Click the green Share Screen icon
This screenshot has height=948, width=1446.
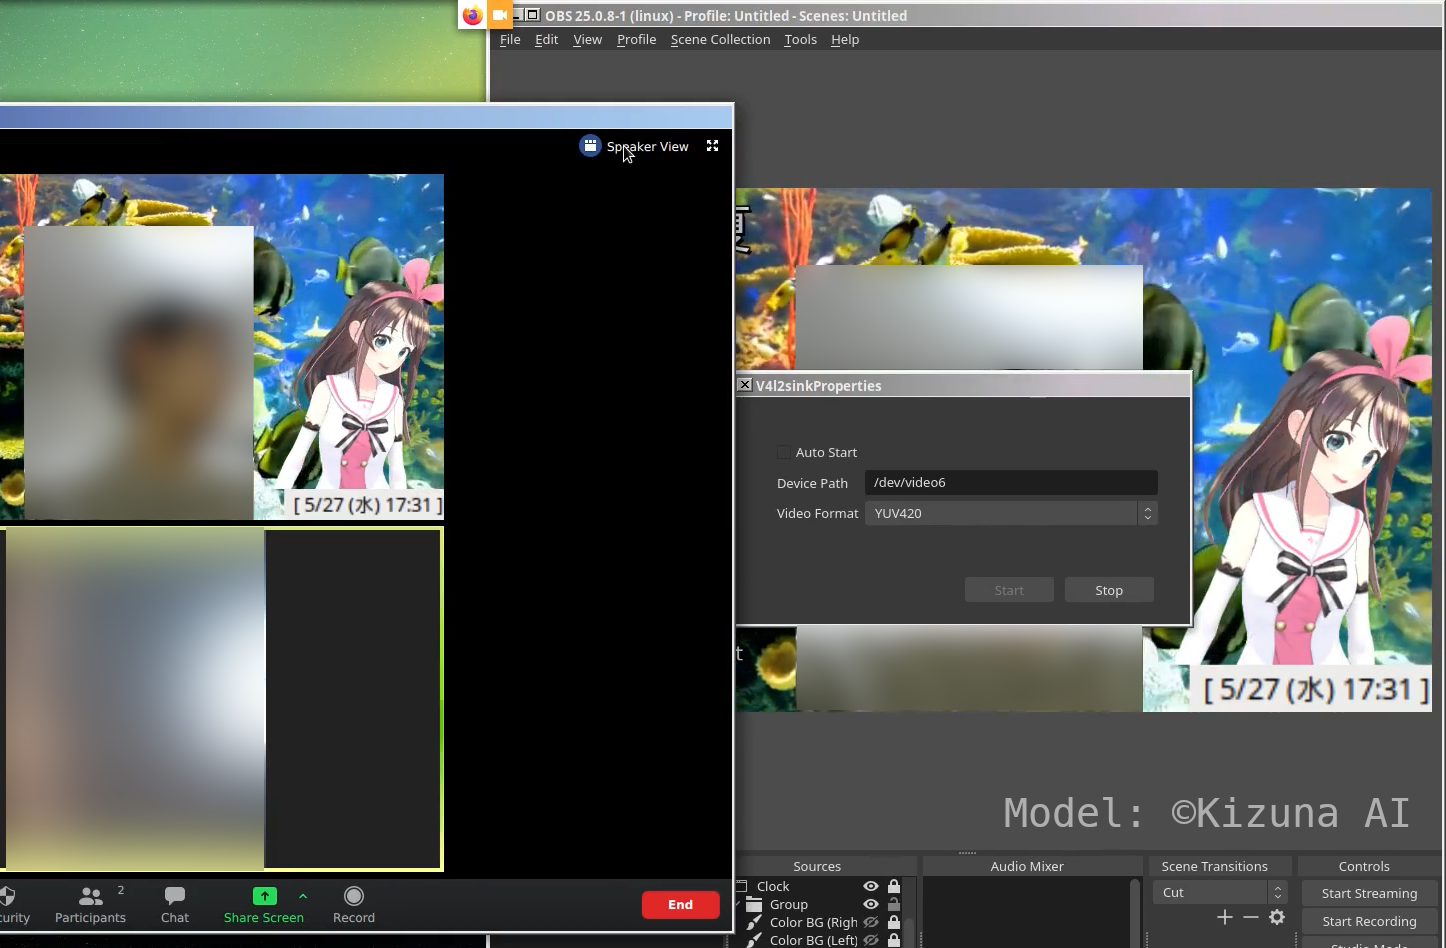tap(264, 896)
